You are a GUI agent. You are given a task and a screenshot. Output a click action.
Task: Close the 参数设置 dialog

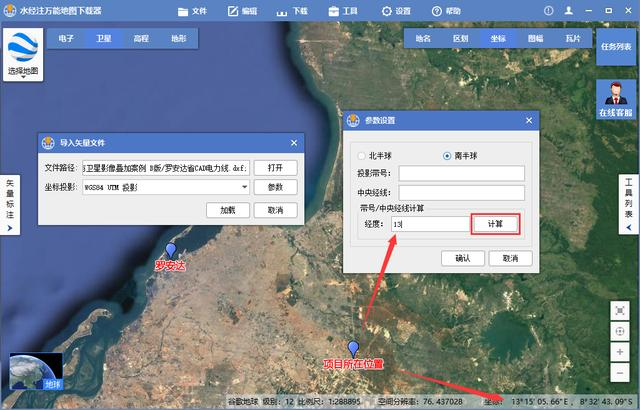click(x=529, y=121)
